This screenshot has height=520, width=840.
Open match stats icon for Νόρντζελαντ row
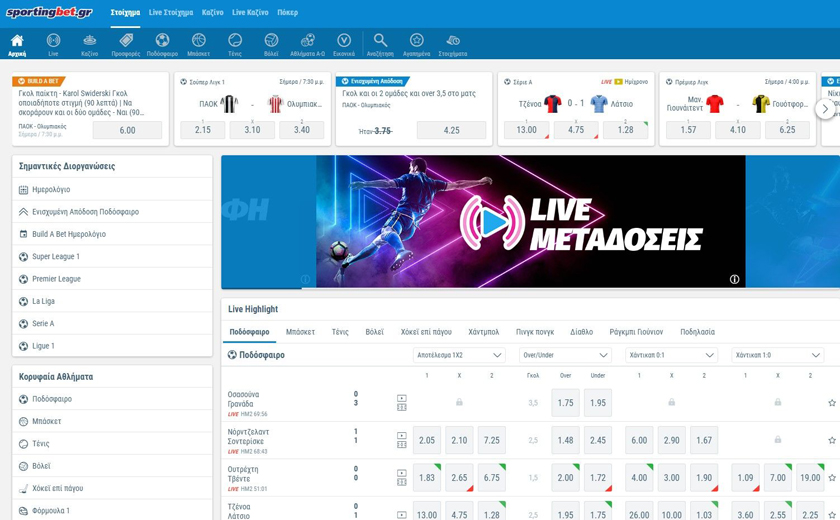pos(402,445)
